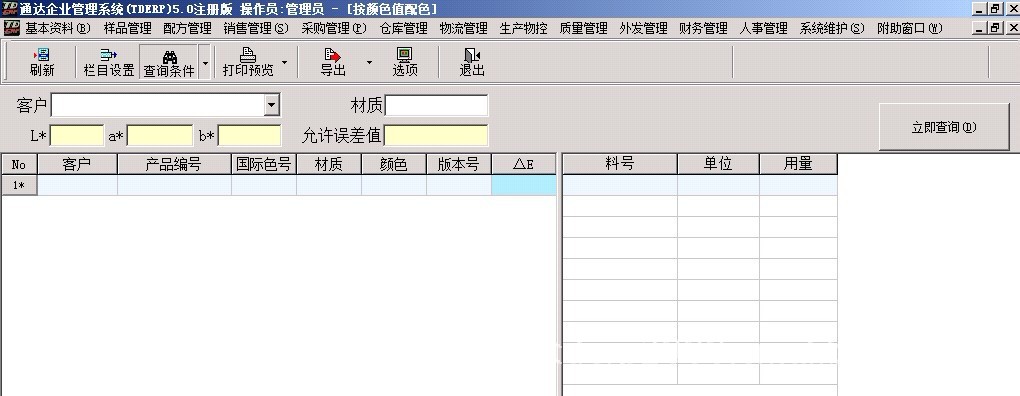The height and width of the screenshot is (396, 1020).
Task: Click the 退出 exit door icon
Action: pos(472,55)
